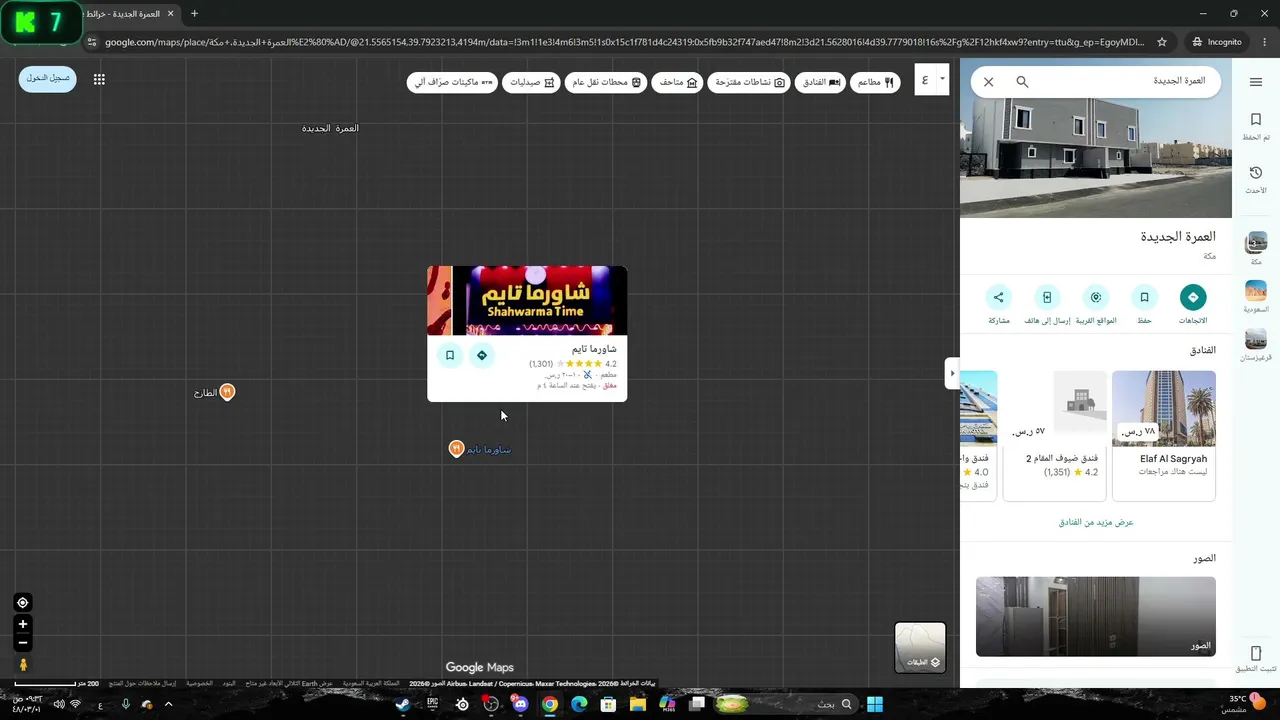
Task: Click the شاورما تايم restaurant map pin
Action: 457,449
